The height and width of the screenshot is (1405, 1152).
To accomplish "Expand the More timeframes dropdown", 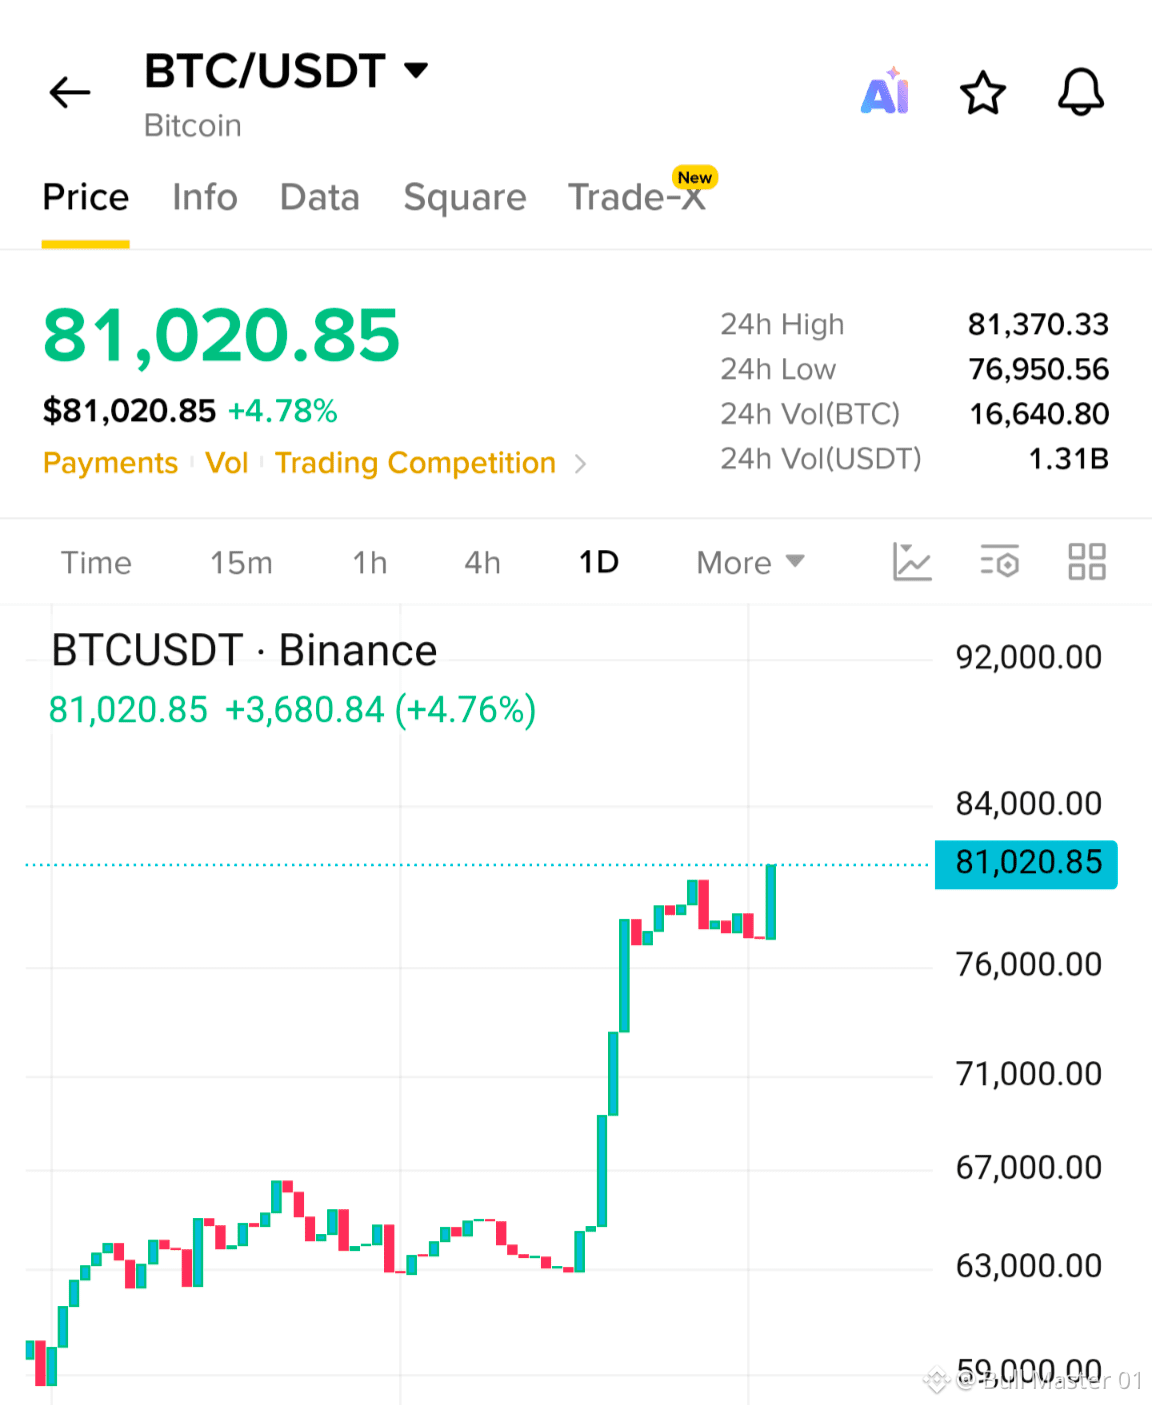I will click(751, 563).
